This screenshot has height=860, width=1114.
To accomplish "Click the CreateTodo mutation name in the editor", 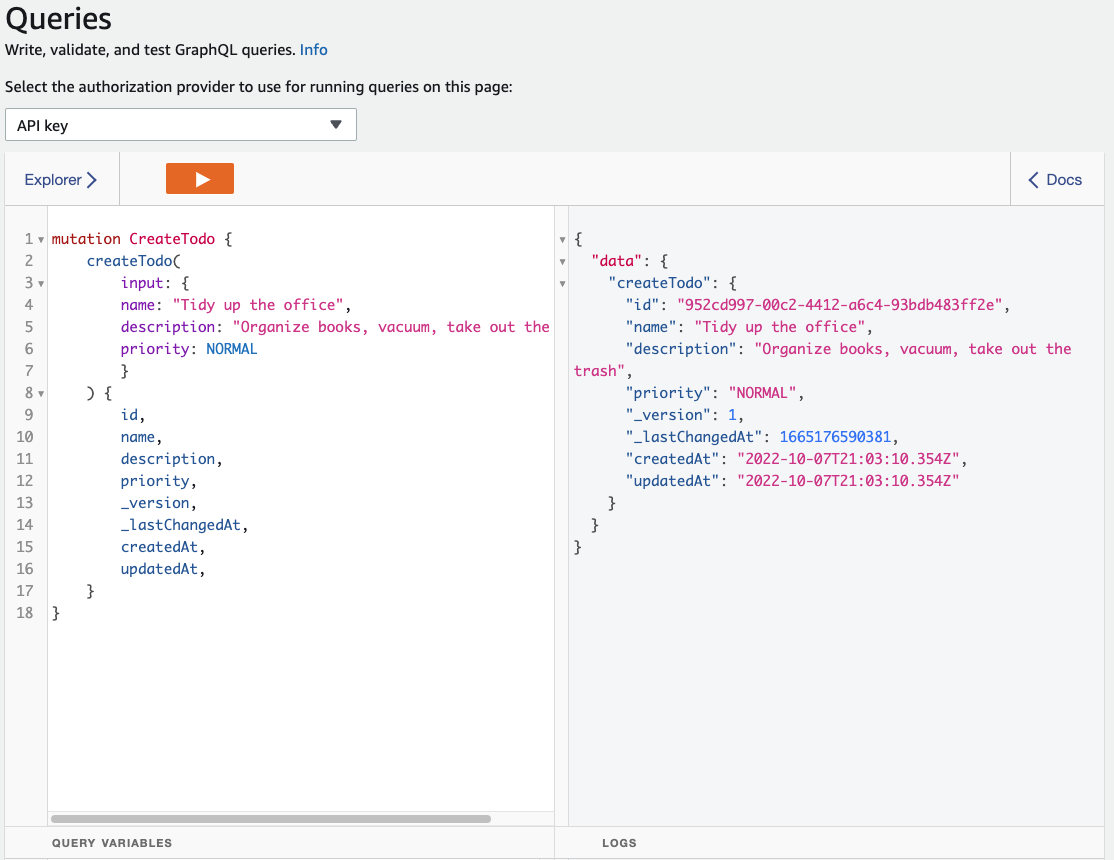I will 172,239.
